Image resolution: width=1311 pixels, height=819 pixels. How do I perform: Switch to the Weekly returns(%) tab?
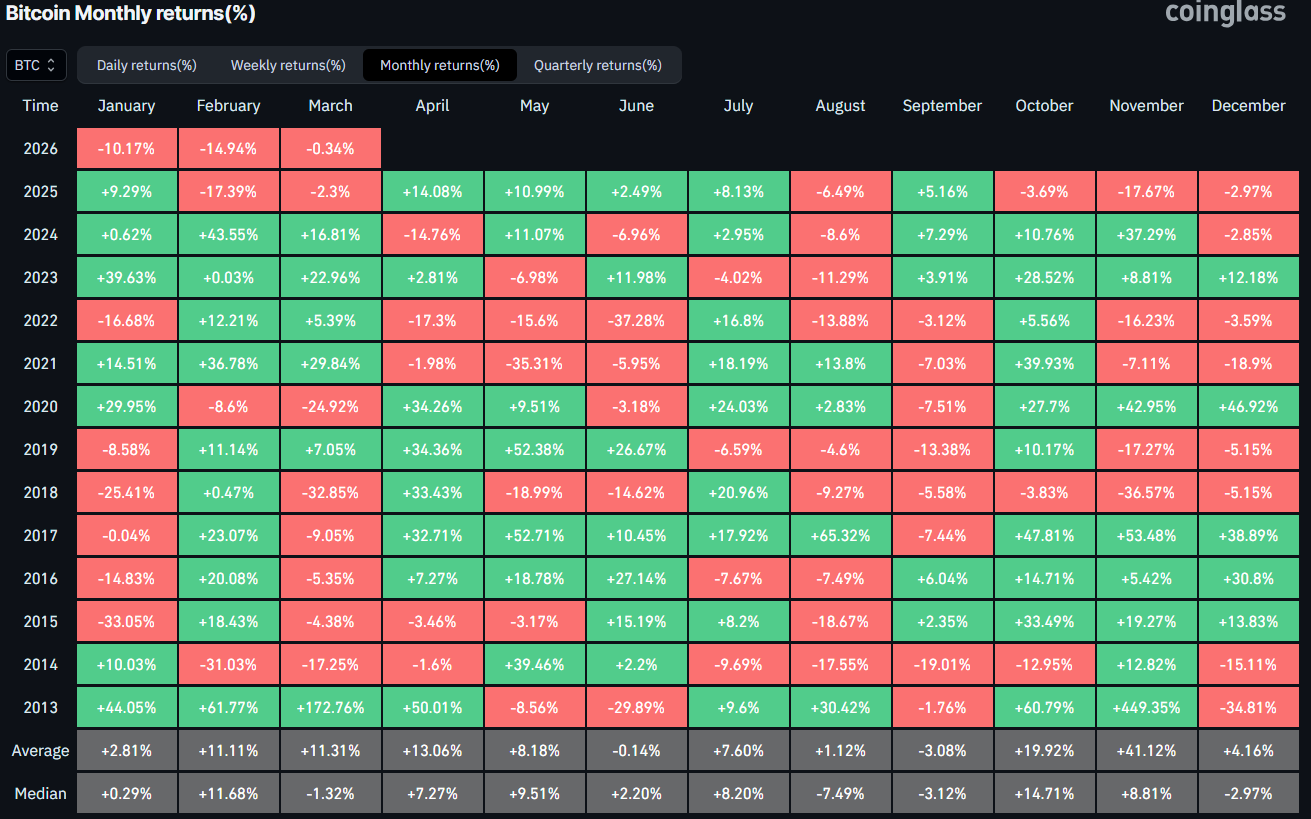[287, 64]
